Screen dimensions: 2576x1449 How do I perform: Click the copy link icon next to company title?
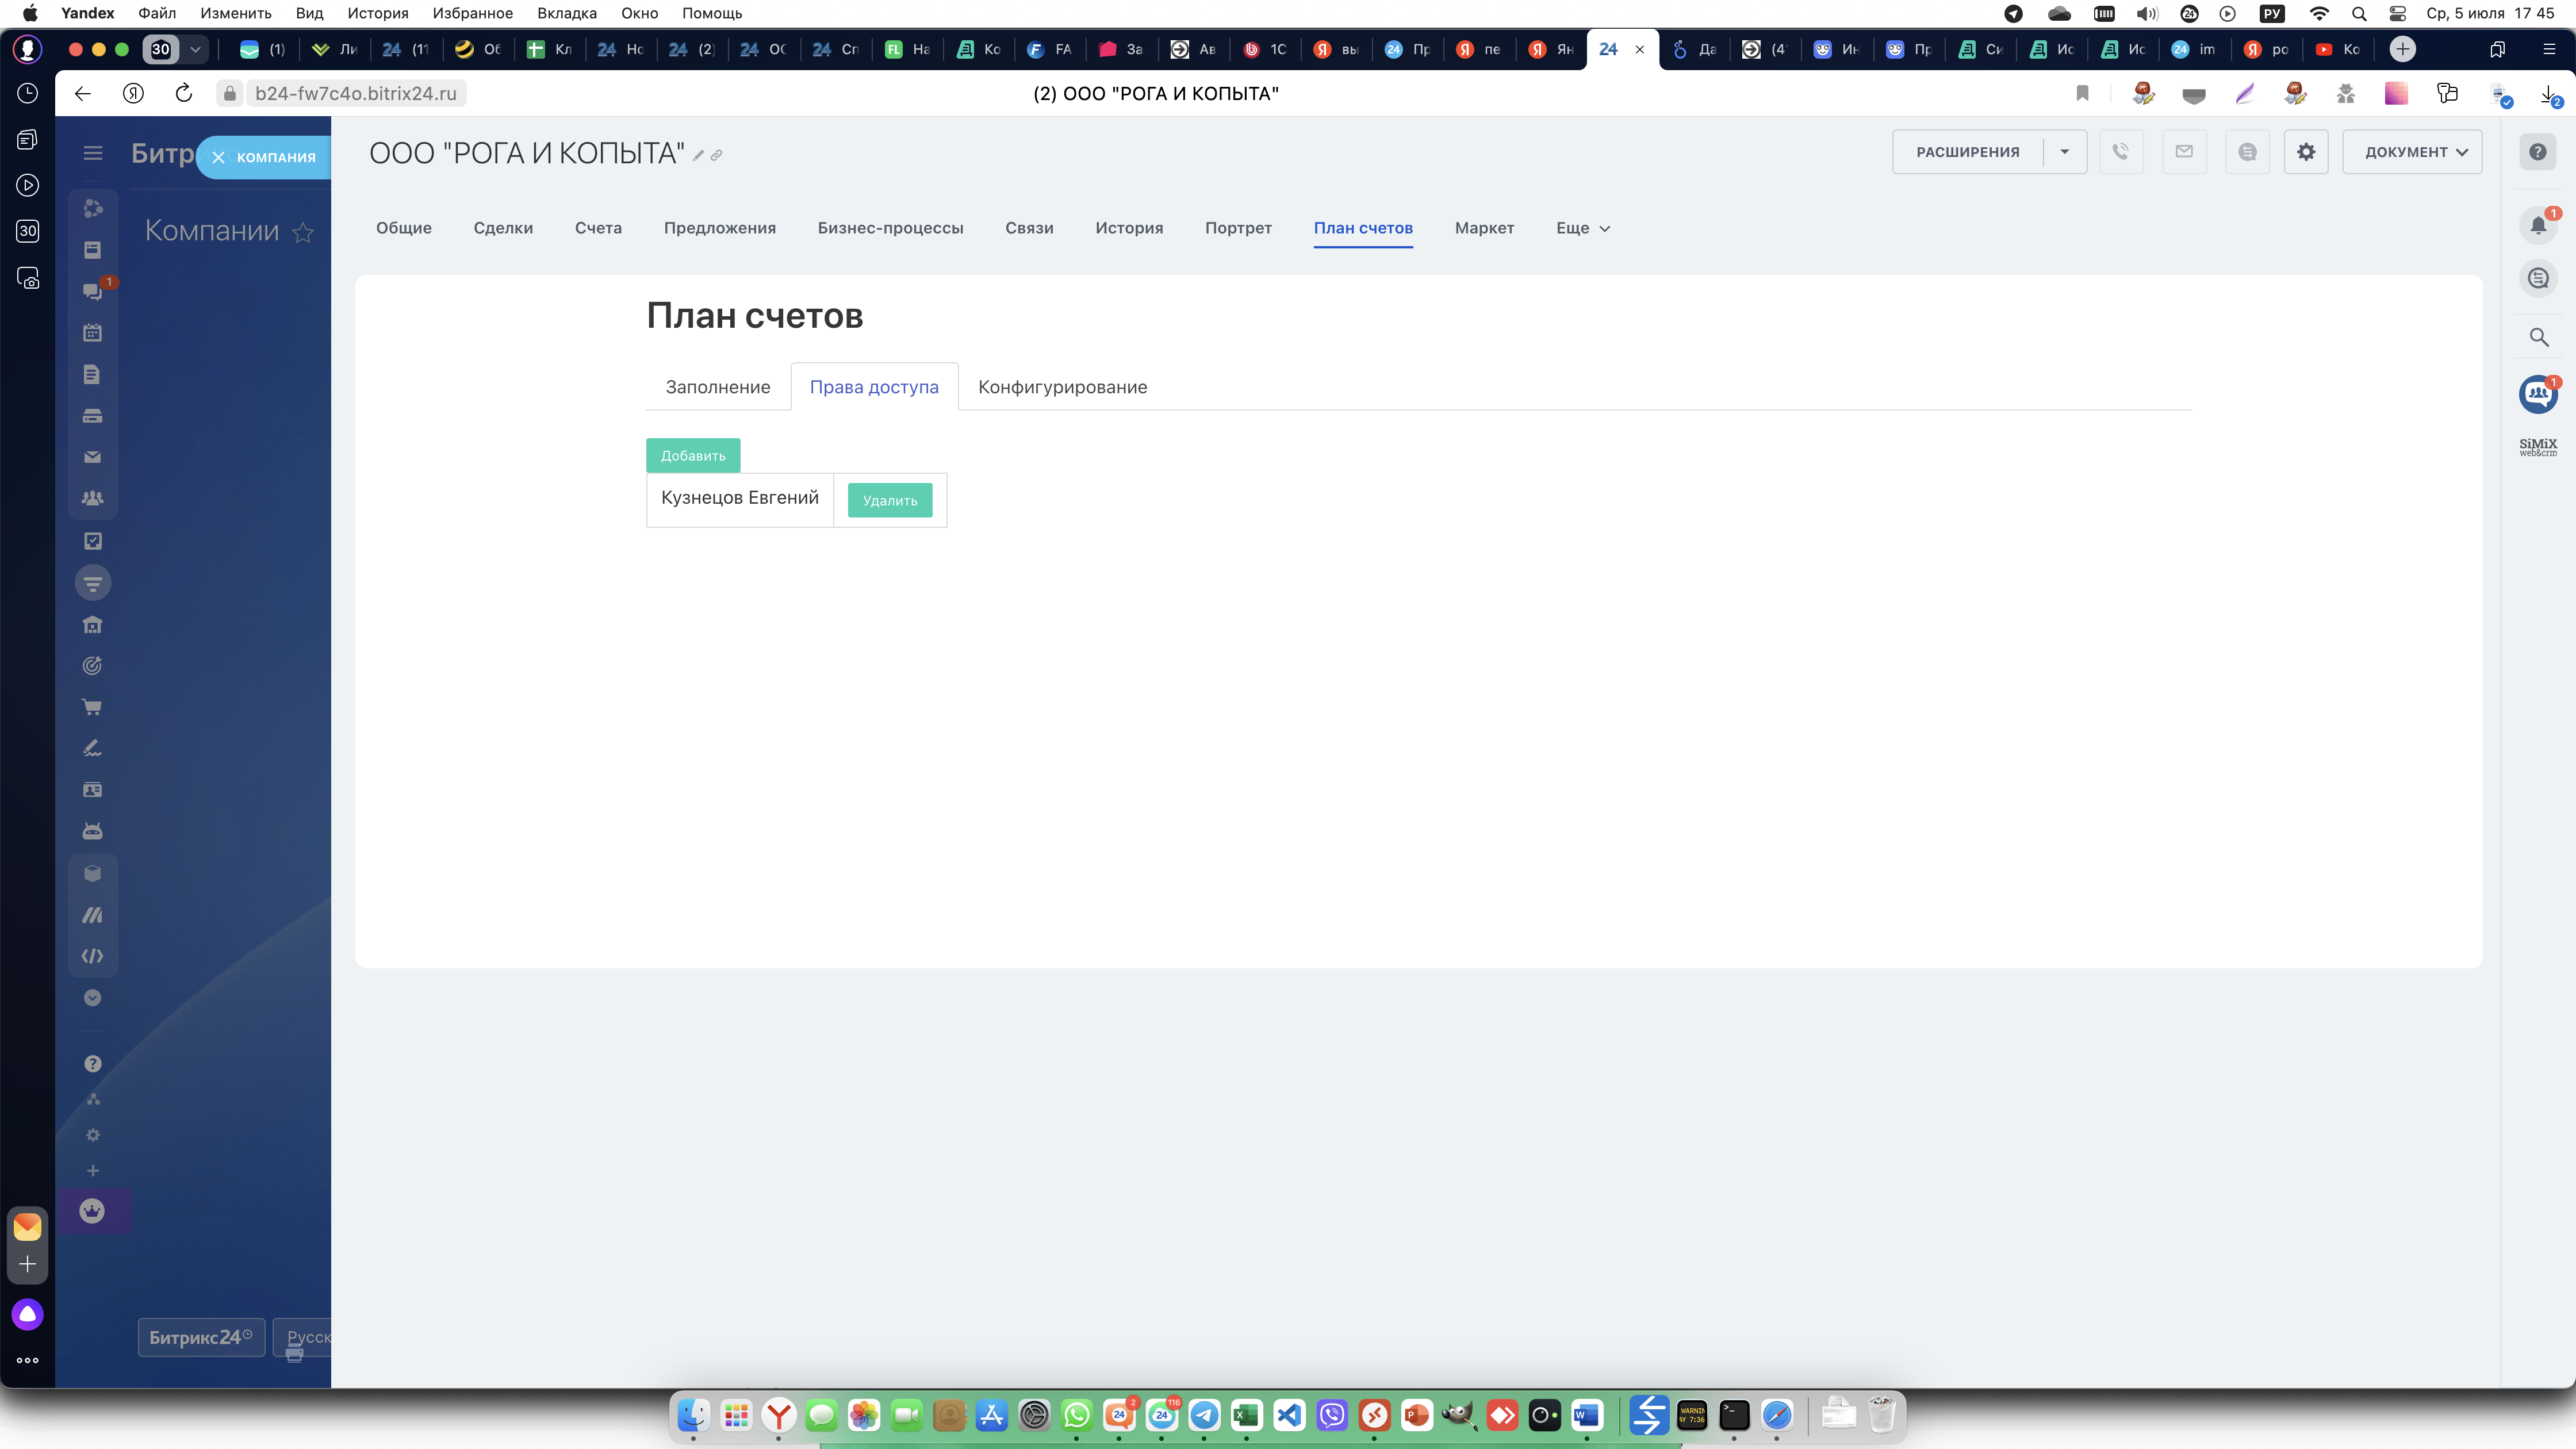tap(717, 155)
